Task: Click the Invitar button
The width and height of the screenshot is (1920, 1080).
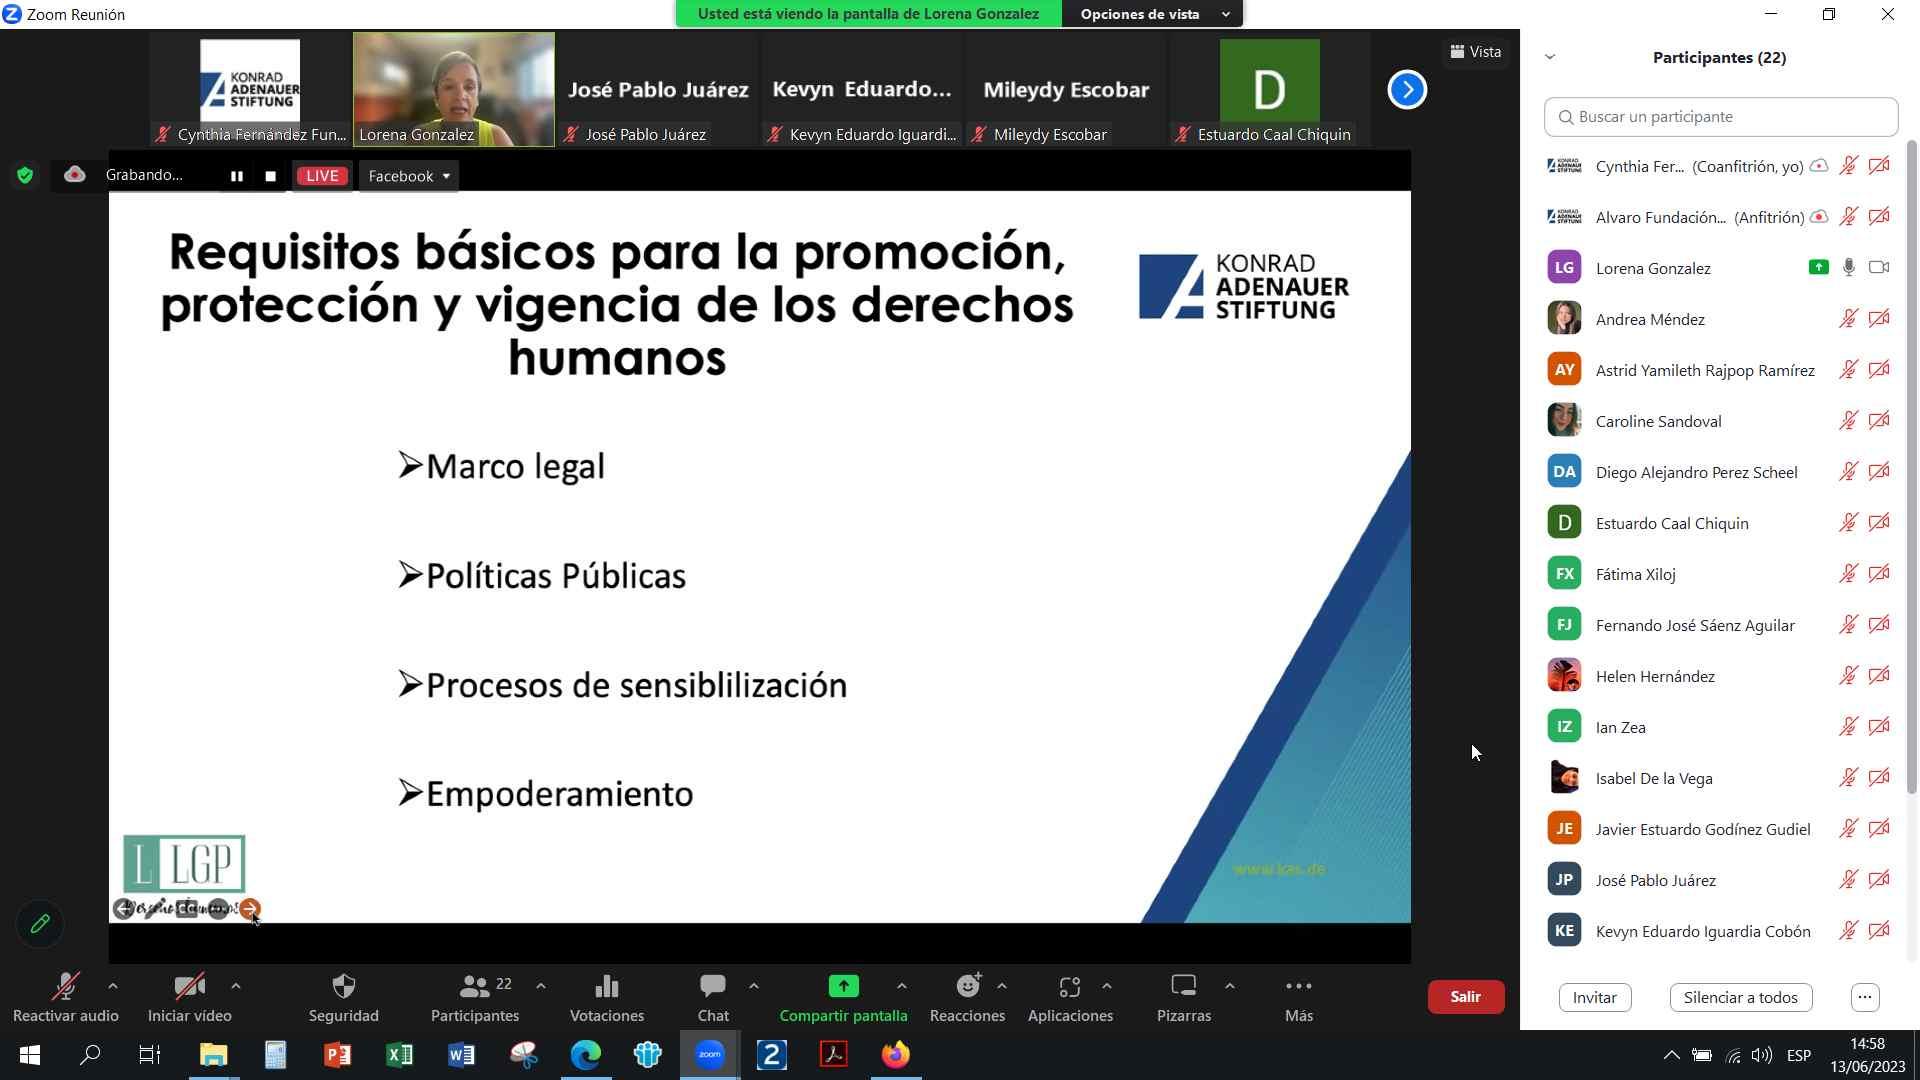Action: (1594, 997)
